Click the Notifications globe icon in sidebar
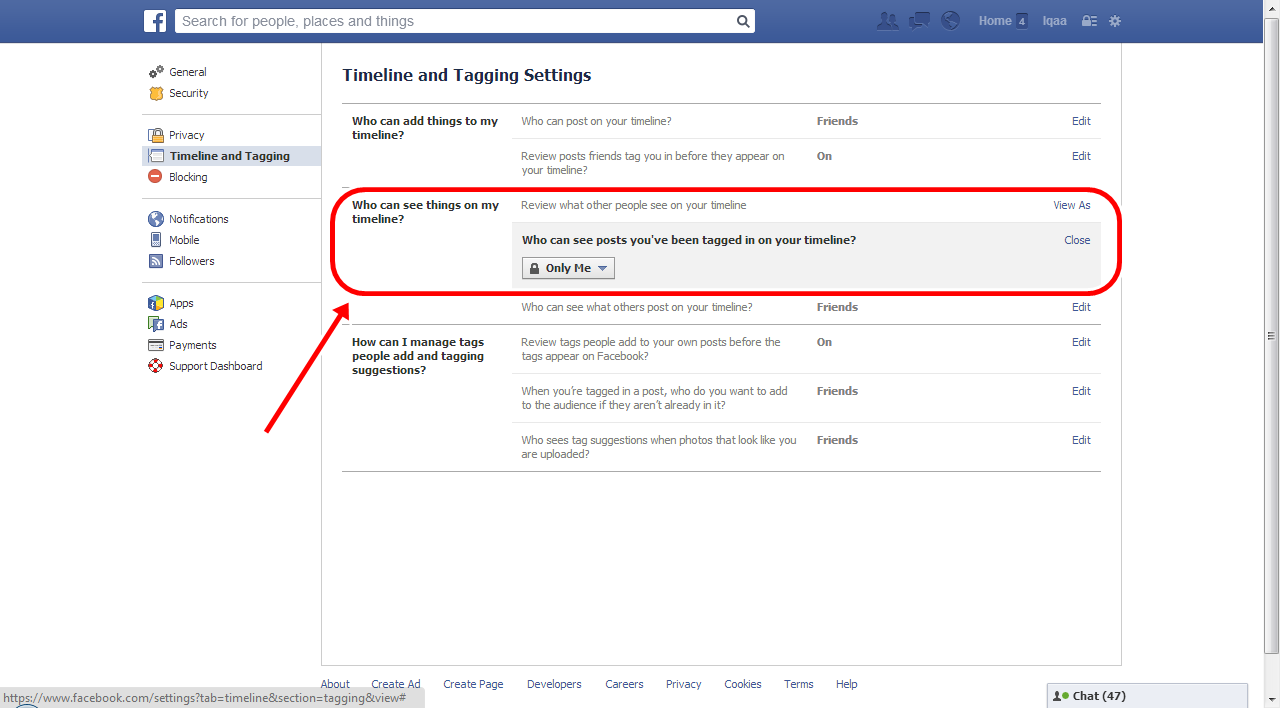This screenshot has width=1280, height=708. coord(156,219)
